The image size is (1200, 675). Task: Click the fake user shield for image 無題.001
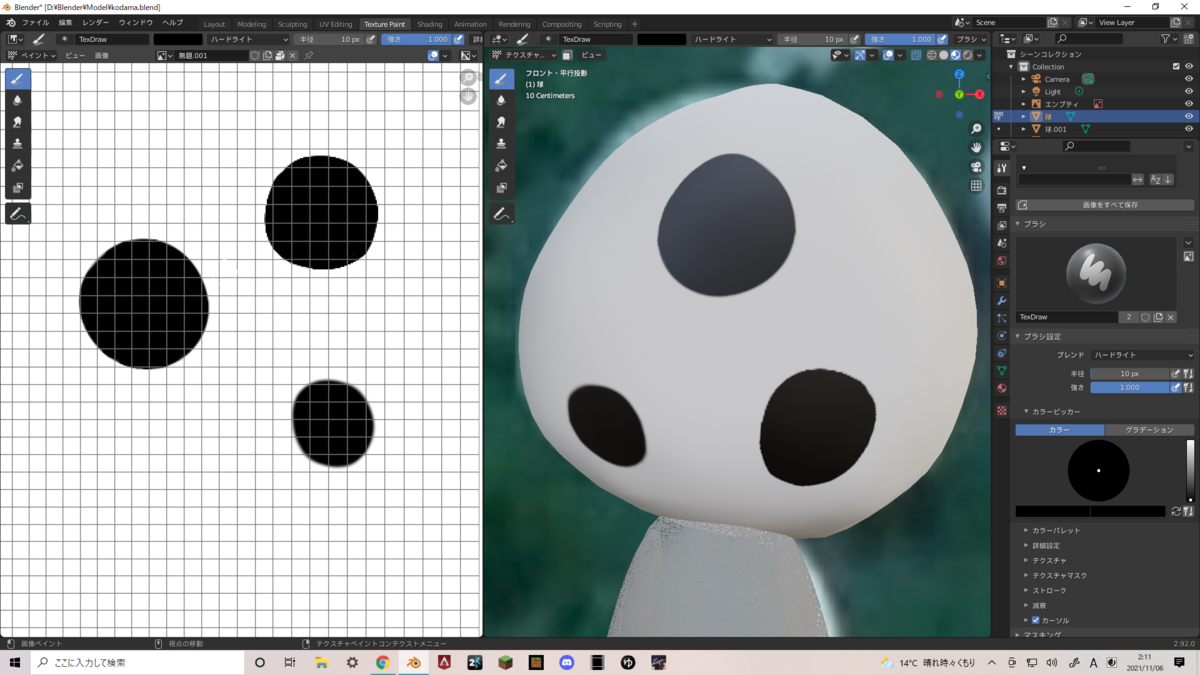pyautogui.click(x=255, y=56)
